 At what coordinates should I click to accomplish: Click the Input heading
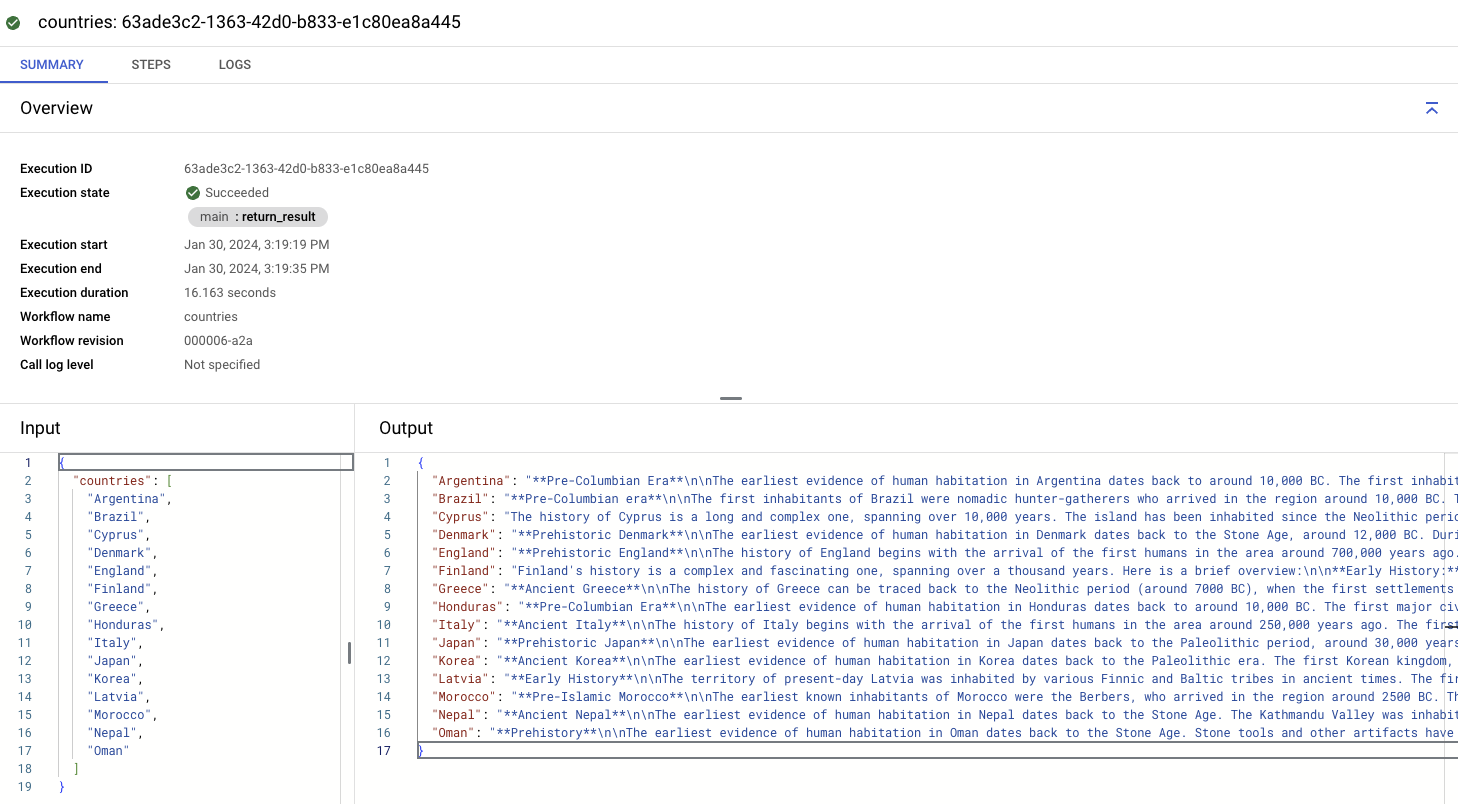[x=40, y=428]
